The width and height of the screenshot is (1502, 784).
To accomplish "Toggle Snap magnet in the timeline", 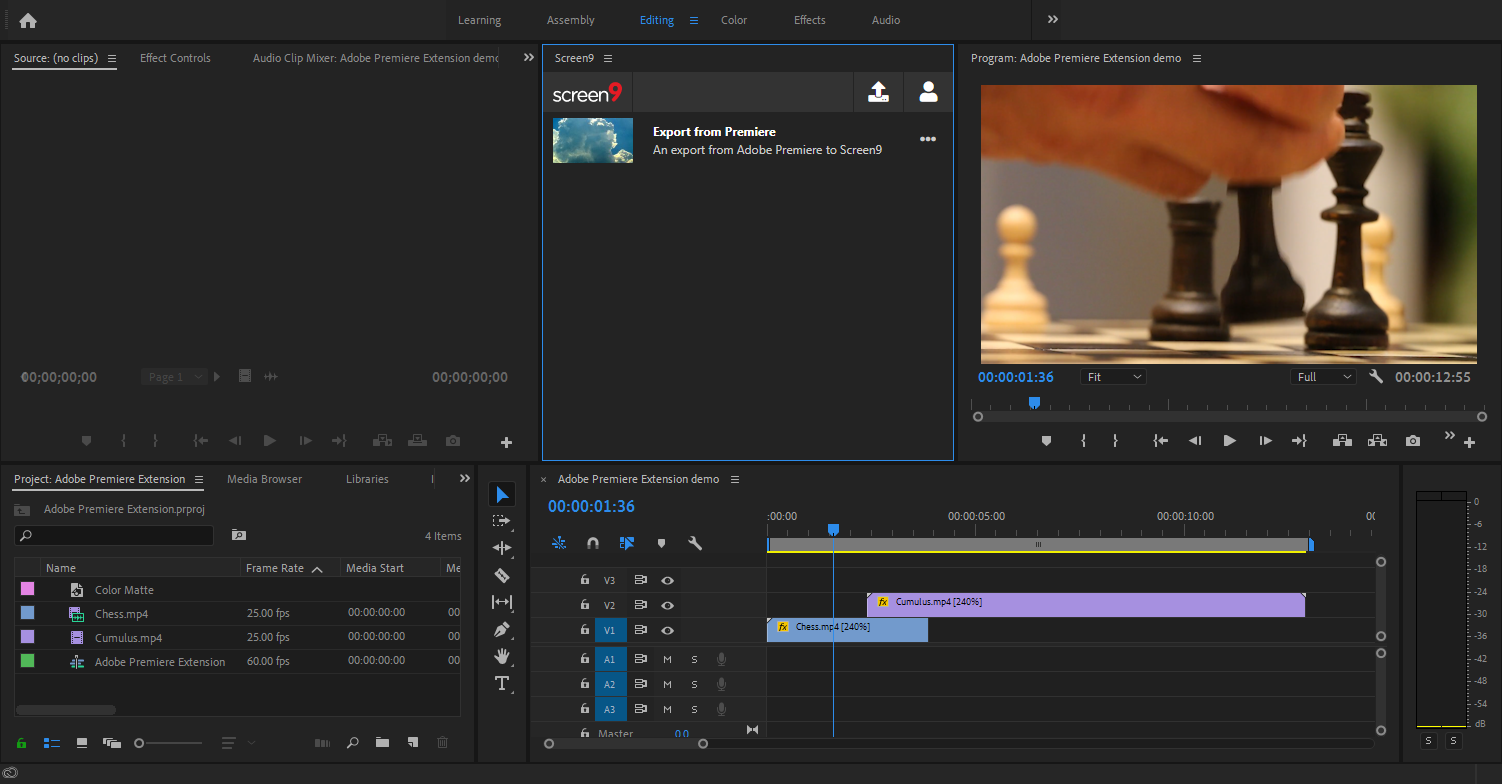I will pyautogui.click(x=593, y=543).
